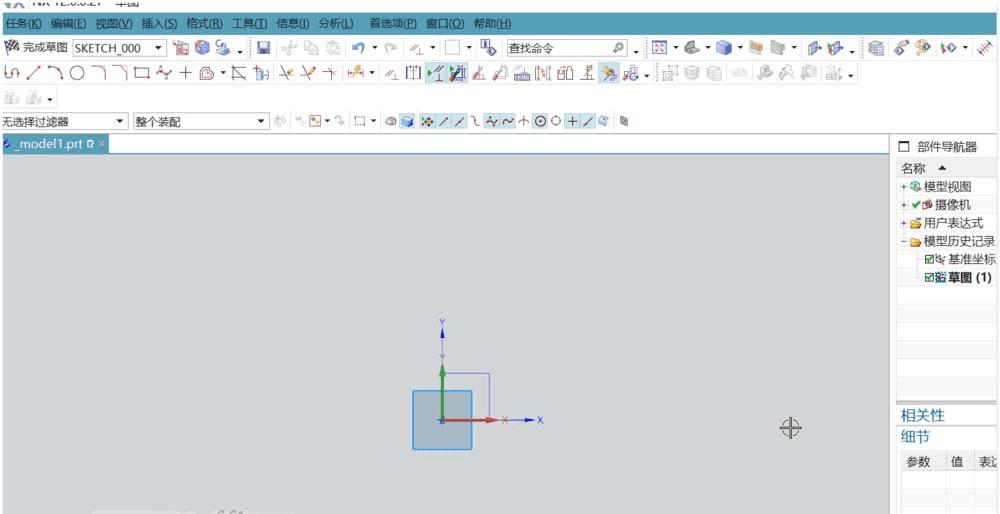Image resolution: width=1000 pixels, height=514 pixels.
Task: Open the Undo history dropdown arrow
Action: 374,48
